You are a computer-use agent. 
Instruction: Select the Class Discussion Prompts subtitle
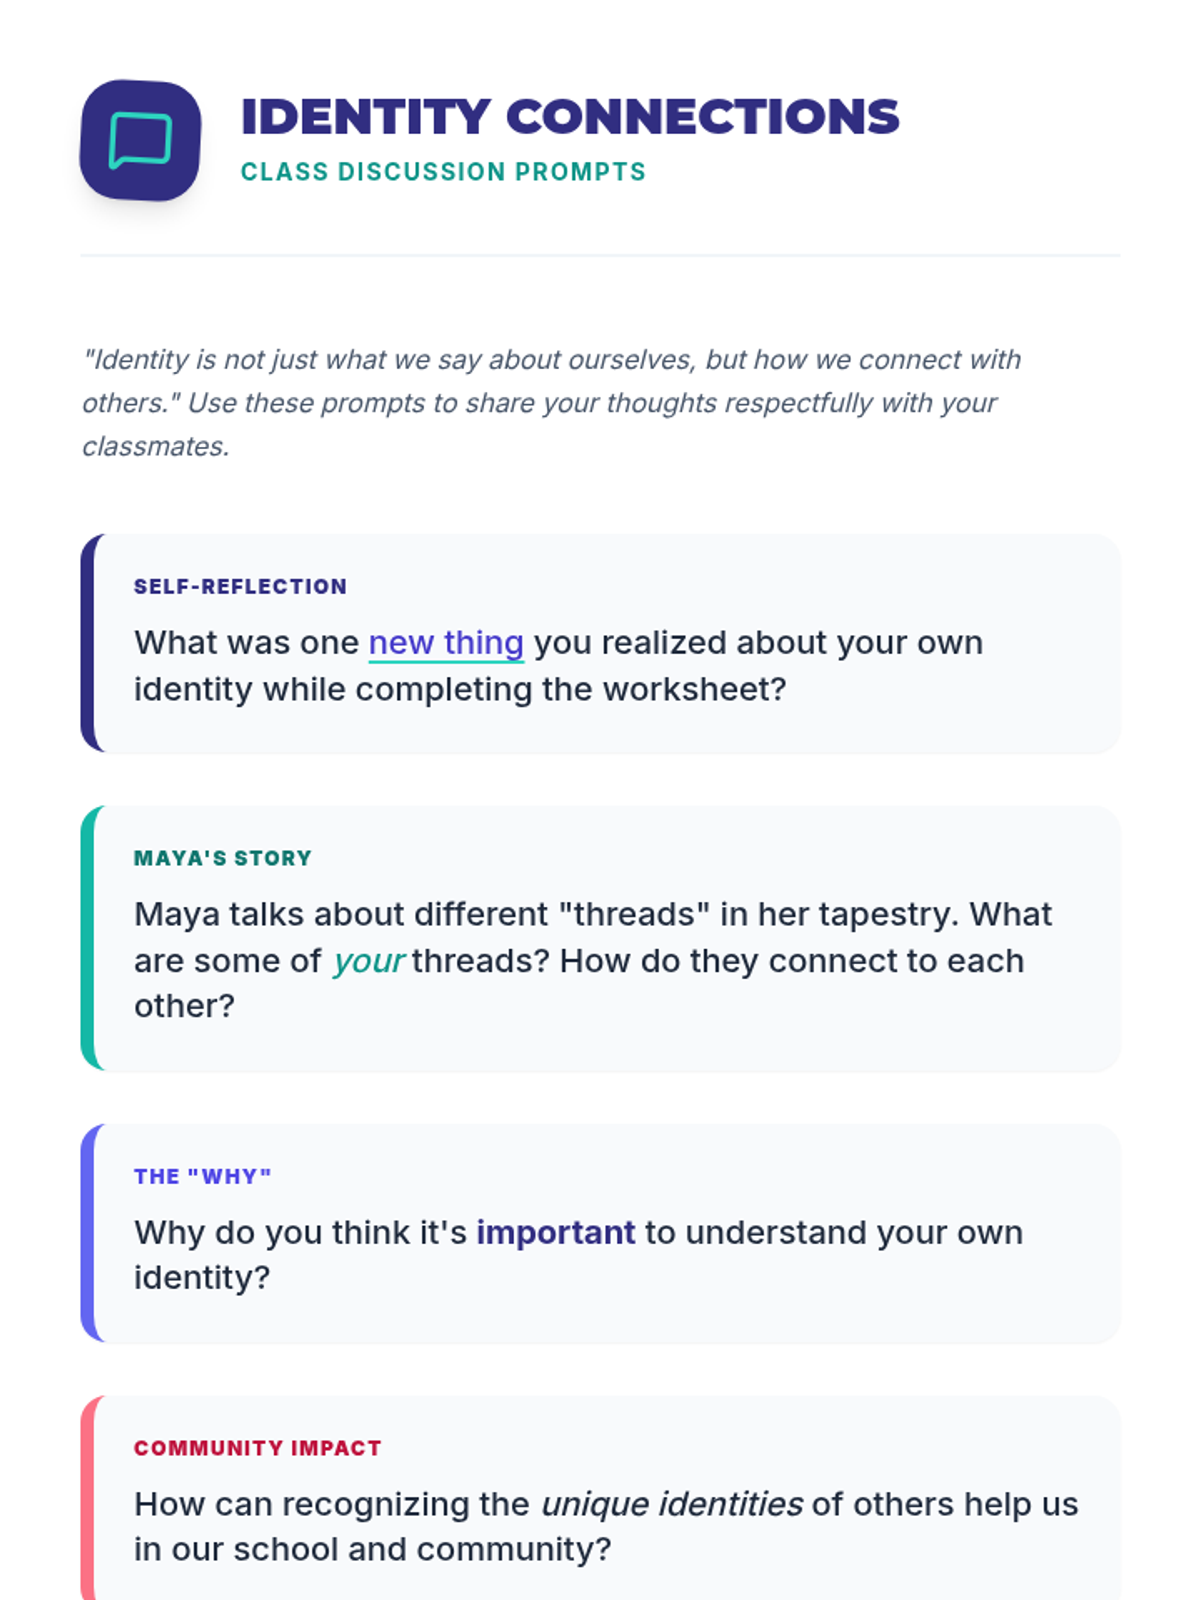[443, 172]
